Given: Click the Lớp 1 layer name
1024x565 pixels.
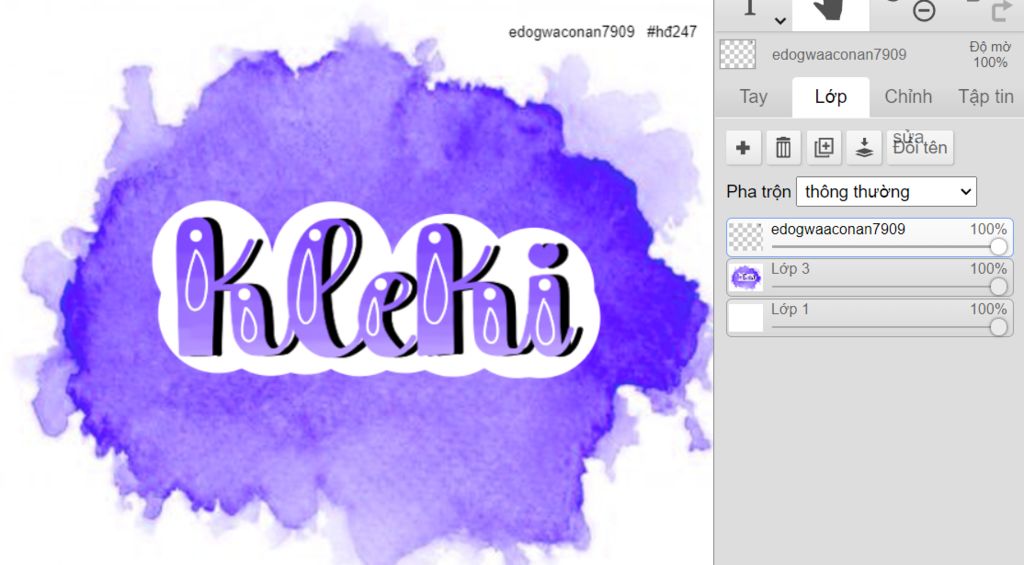Looking at the screenshot, I should coord(790,309).
